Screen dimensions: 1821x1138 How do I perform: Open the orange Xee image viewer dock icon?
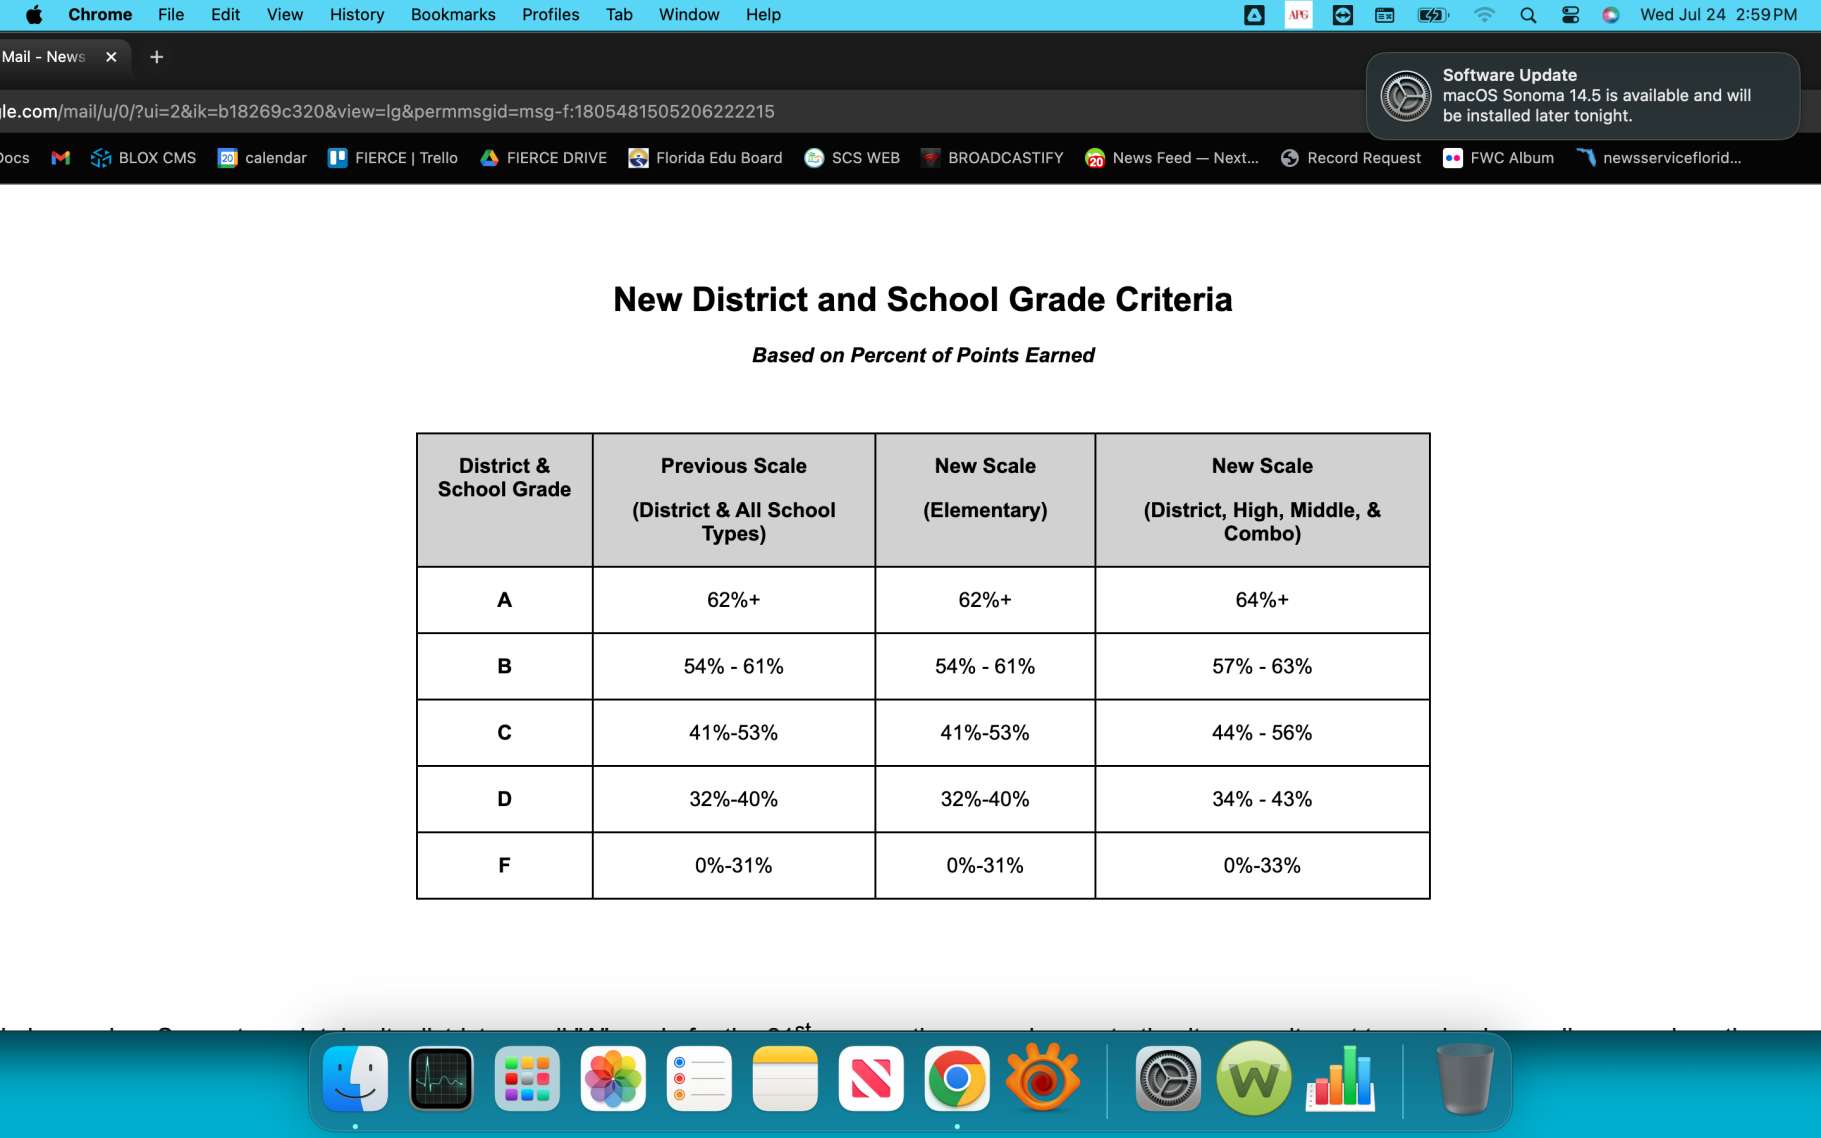click(1043, 1079)
